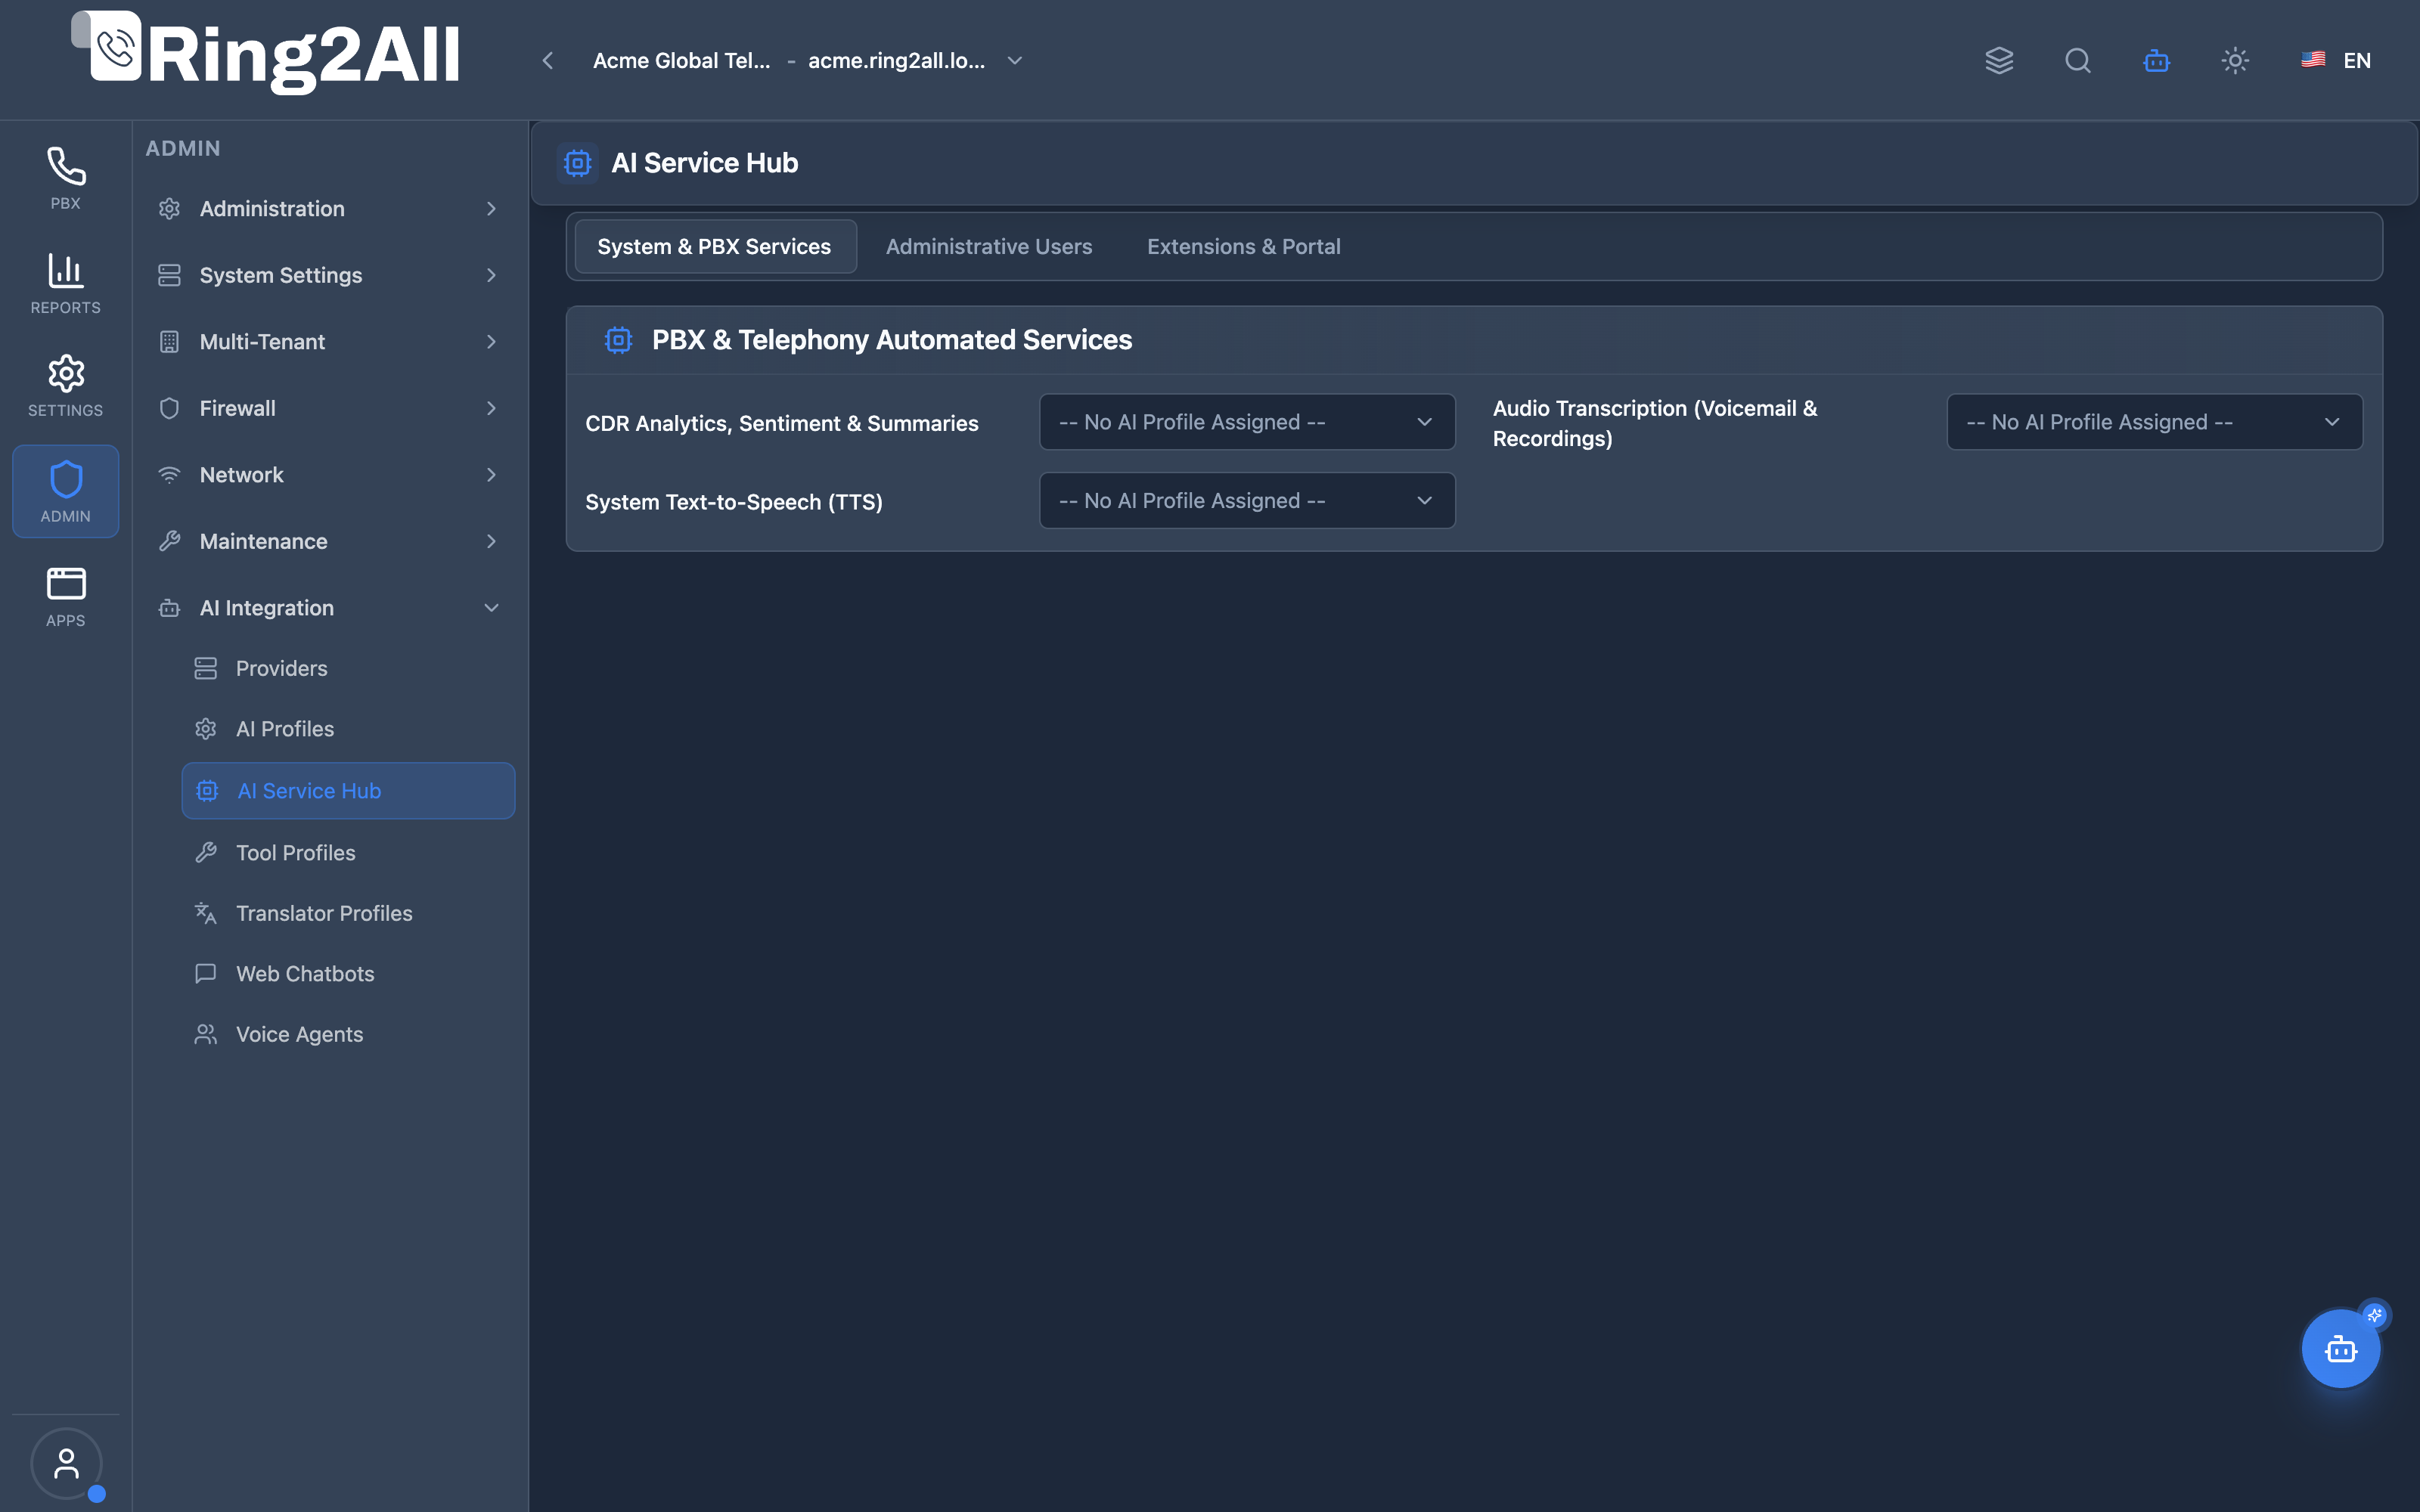The image size is (2420, 1512).
Task: Open CDR Analytics AI profile dropdown
Action: [x=1247, y=422]
